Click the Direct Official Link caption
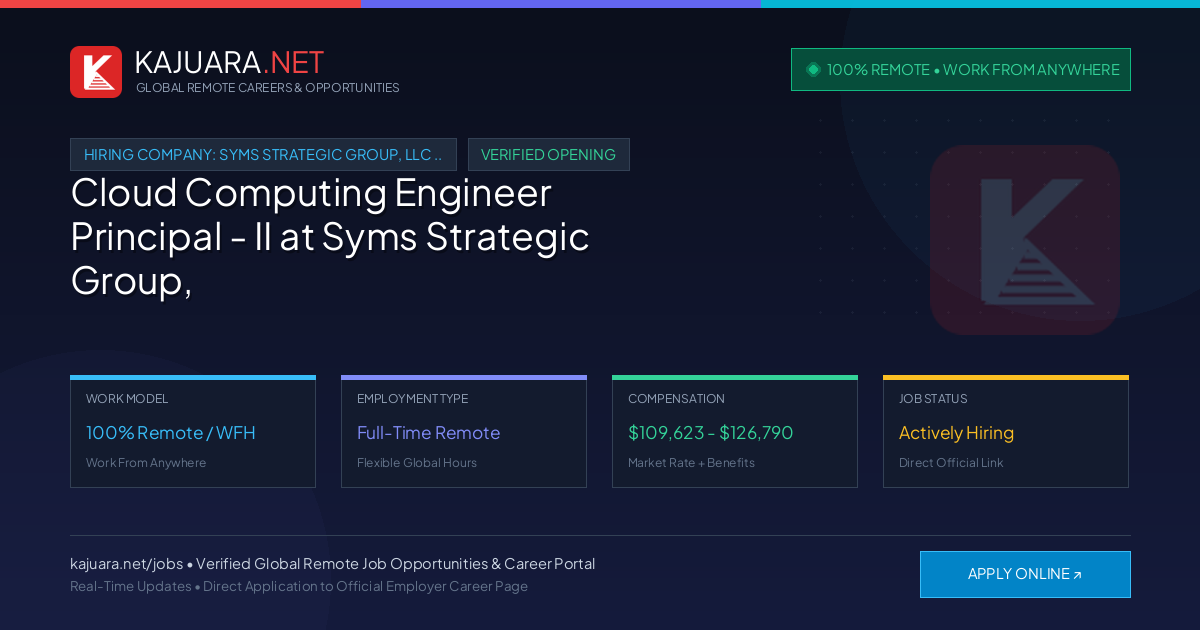The width and height of the screenshot is (1200, 630). [951, 463]
